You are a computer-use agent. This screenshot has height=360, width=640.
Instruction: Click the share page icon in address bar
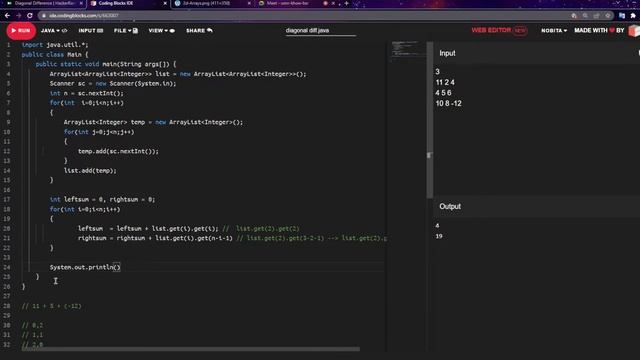pyautogui.click(x=596, y=16)
